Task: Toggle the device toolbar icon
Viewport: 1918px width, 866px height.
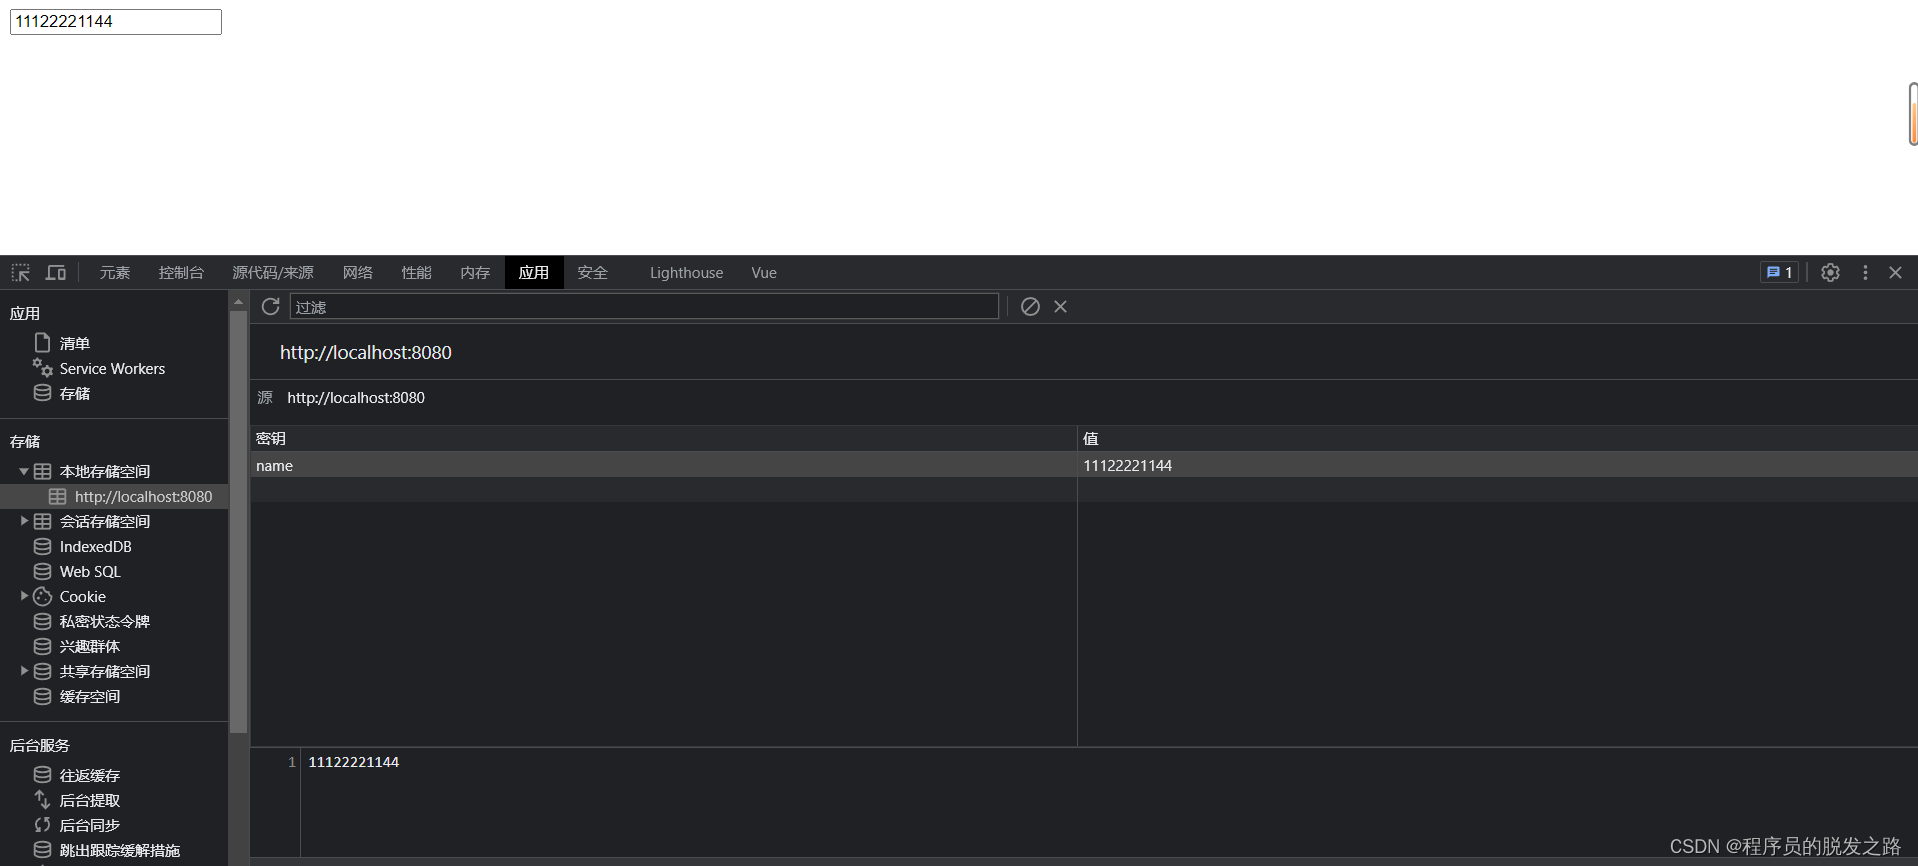Action: (56, 272)
